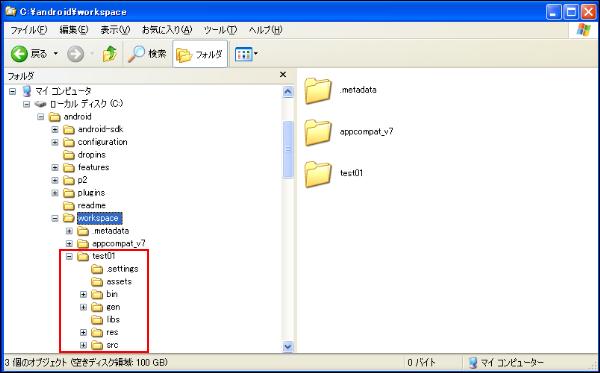Expand .metadata node in tree

pos(69,231)
